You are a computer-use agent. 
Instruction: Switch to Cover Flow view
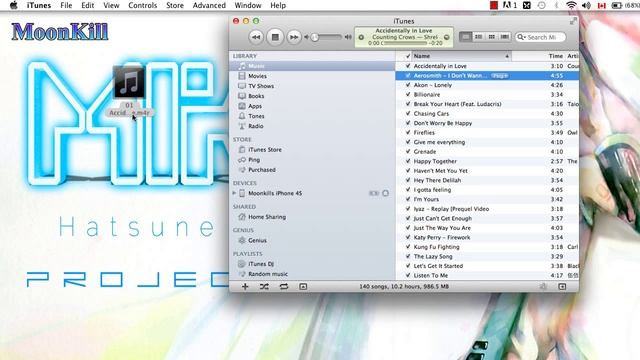click(x=504, y=37)
